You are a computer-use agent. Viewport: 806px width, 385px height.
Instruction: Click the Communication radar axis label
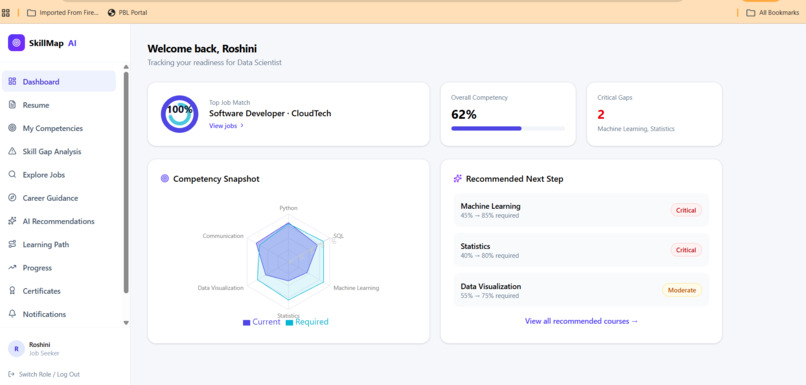tap(223, 236)
